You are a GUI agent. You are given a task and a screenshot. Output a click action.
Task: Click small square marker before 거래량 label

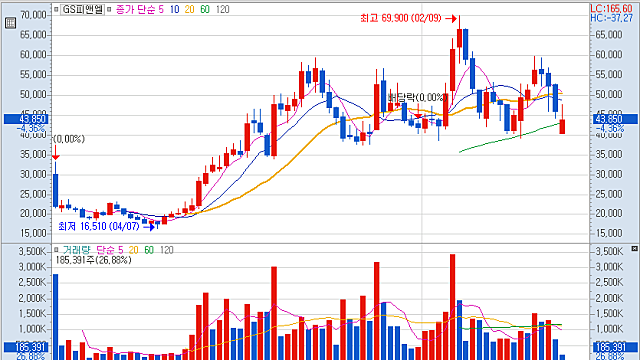pyautogui.click(x=56, y=249)
